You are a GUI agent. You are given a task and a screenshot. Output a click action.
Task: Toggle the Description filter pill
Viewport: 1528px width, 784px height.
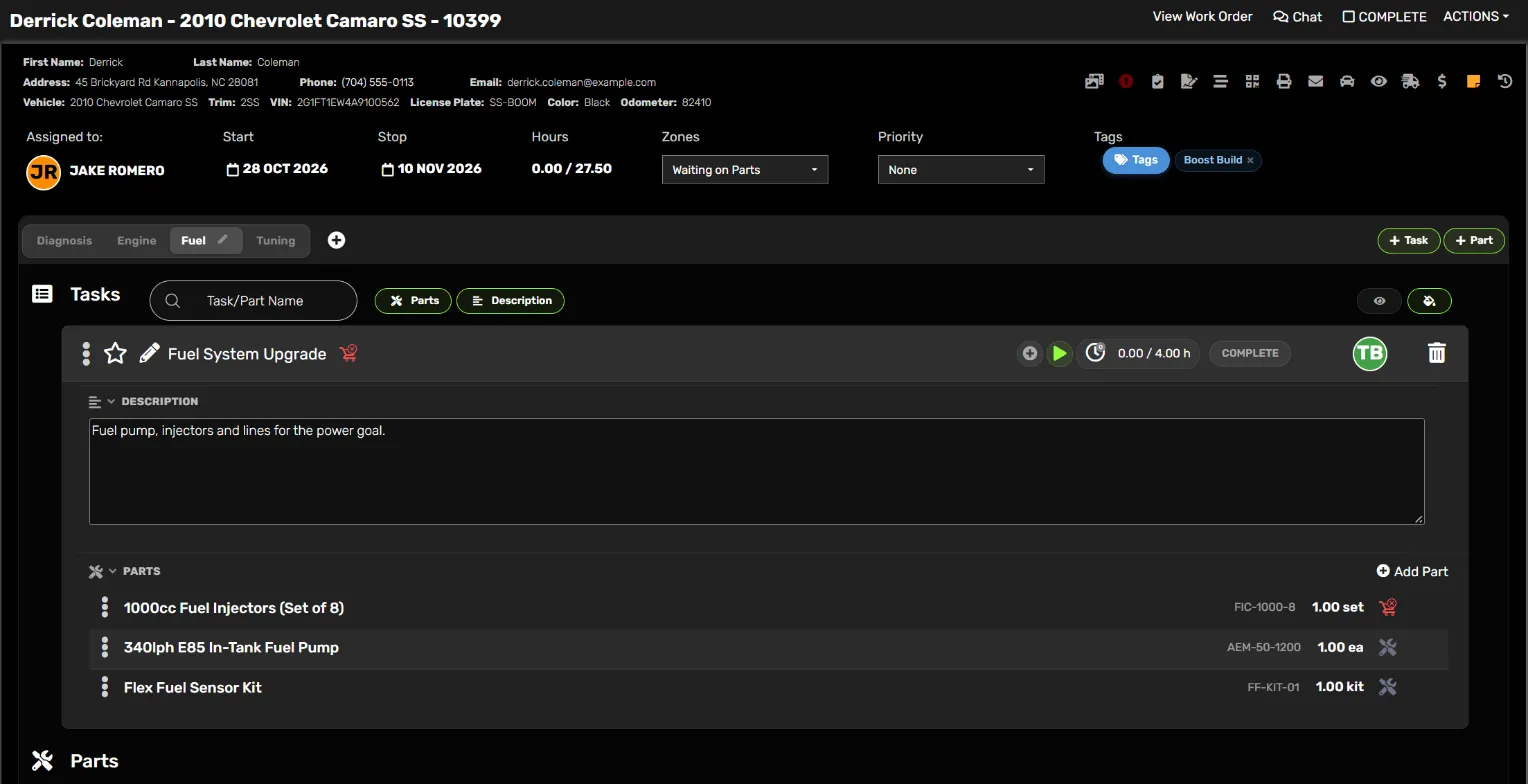[x=511, y=300]
